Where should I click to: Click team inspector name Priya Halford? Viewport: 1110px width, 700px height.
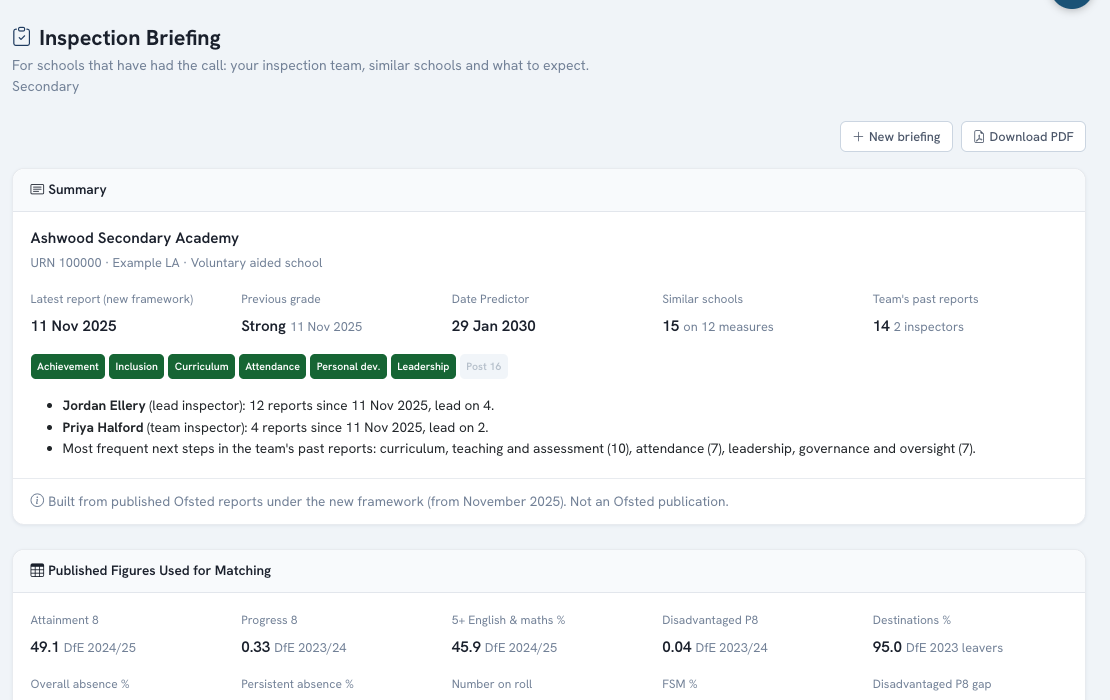(103, 428)
